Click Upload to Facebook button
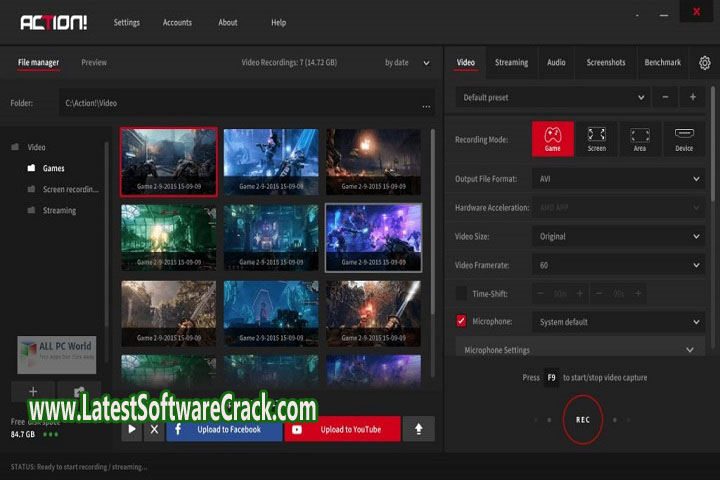The height and width of the screenshot is (480, 720). click(224, 429)
